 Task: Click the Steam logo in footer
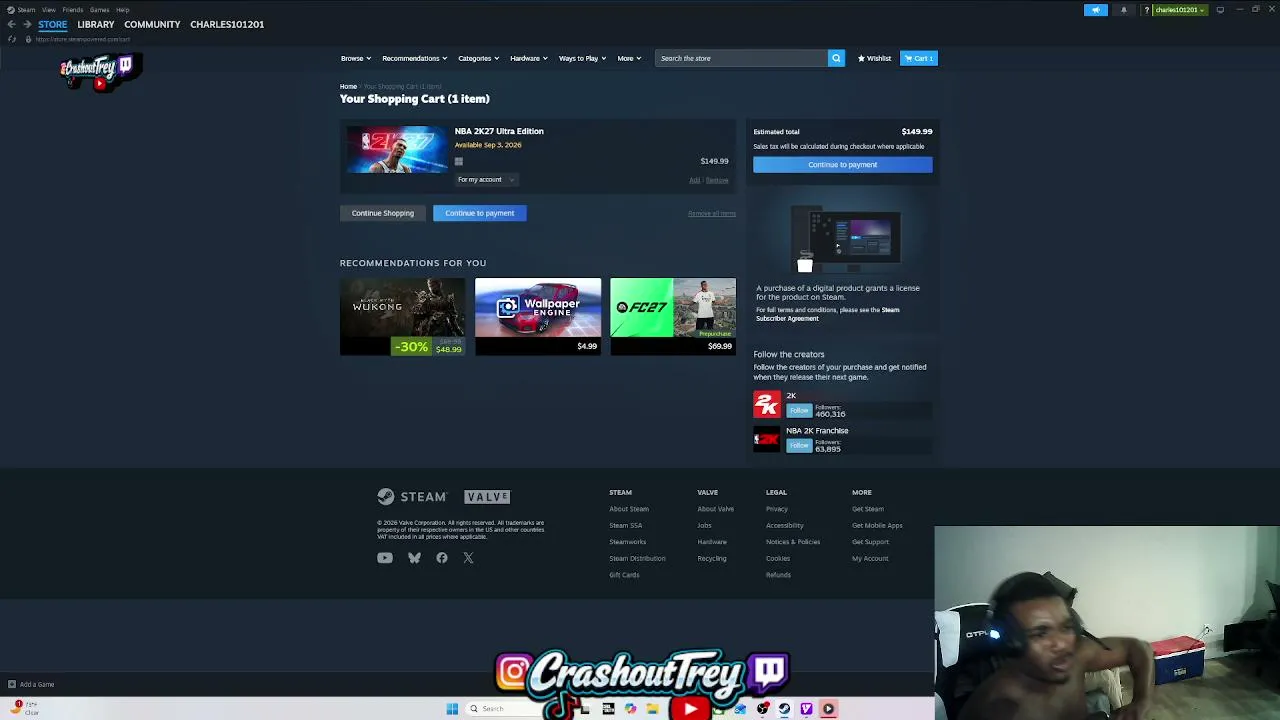point(411,497)
